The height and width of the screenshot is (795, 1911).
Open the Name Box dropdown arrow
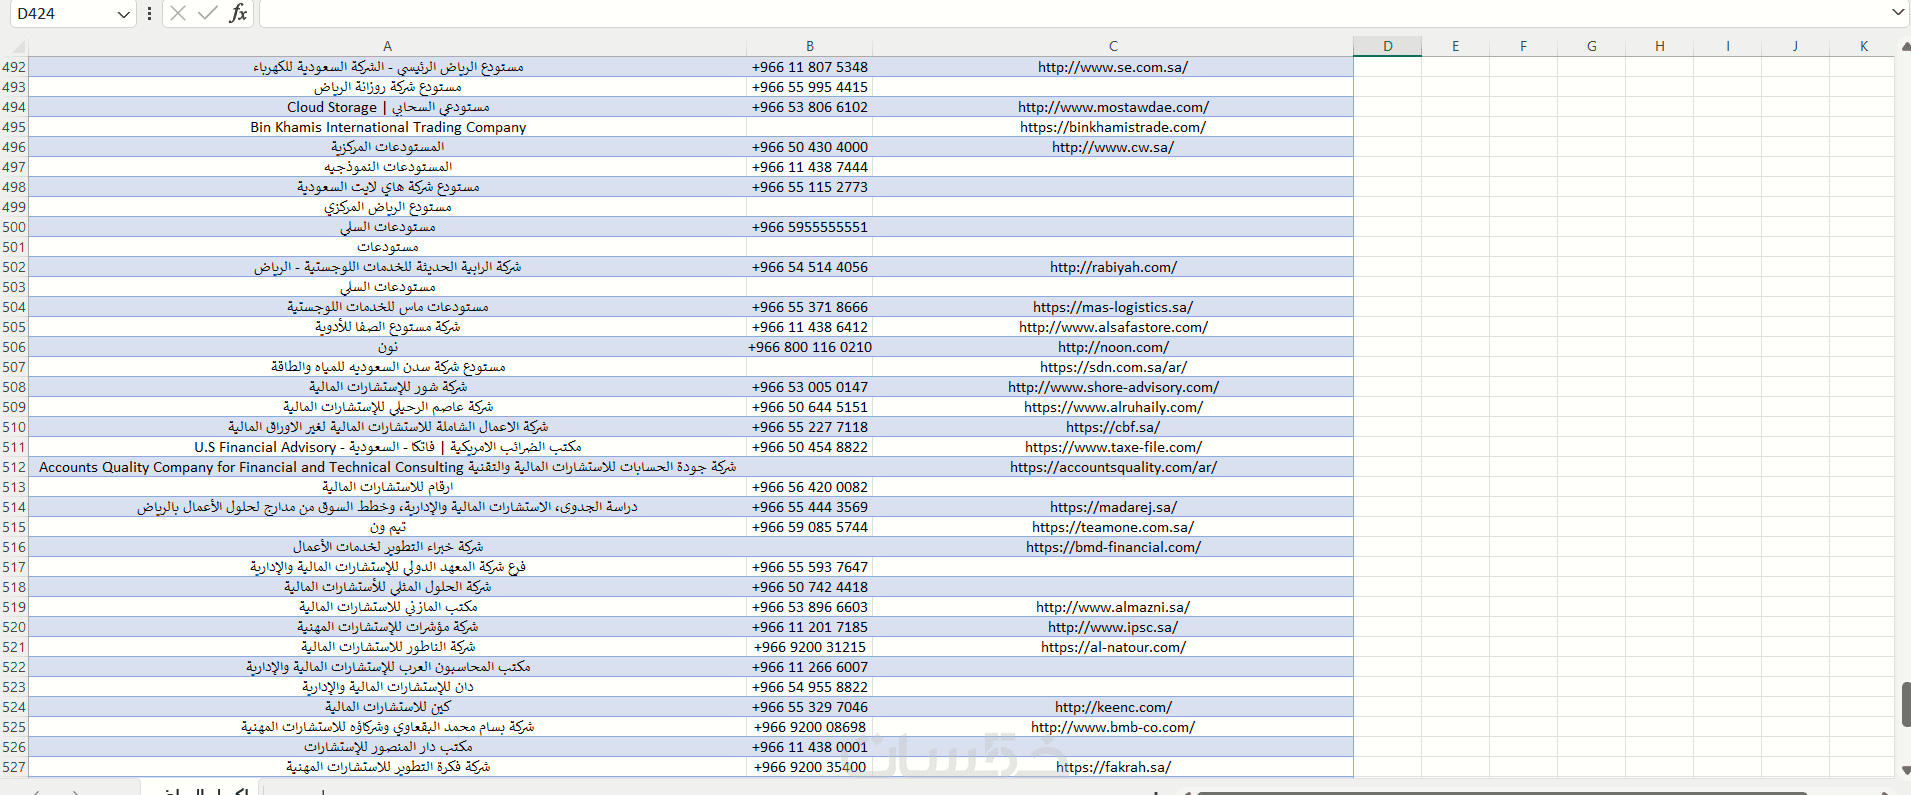pos(123,14)
